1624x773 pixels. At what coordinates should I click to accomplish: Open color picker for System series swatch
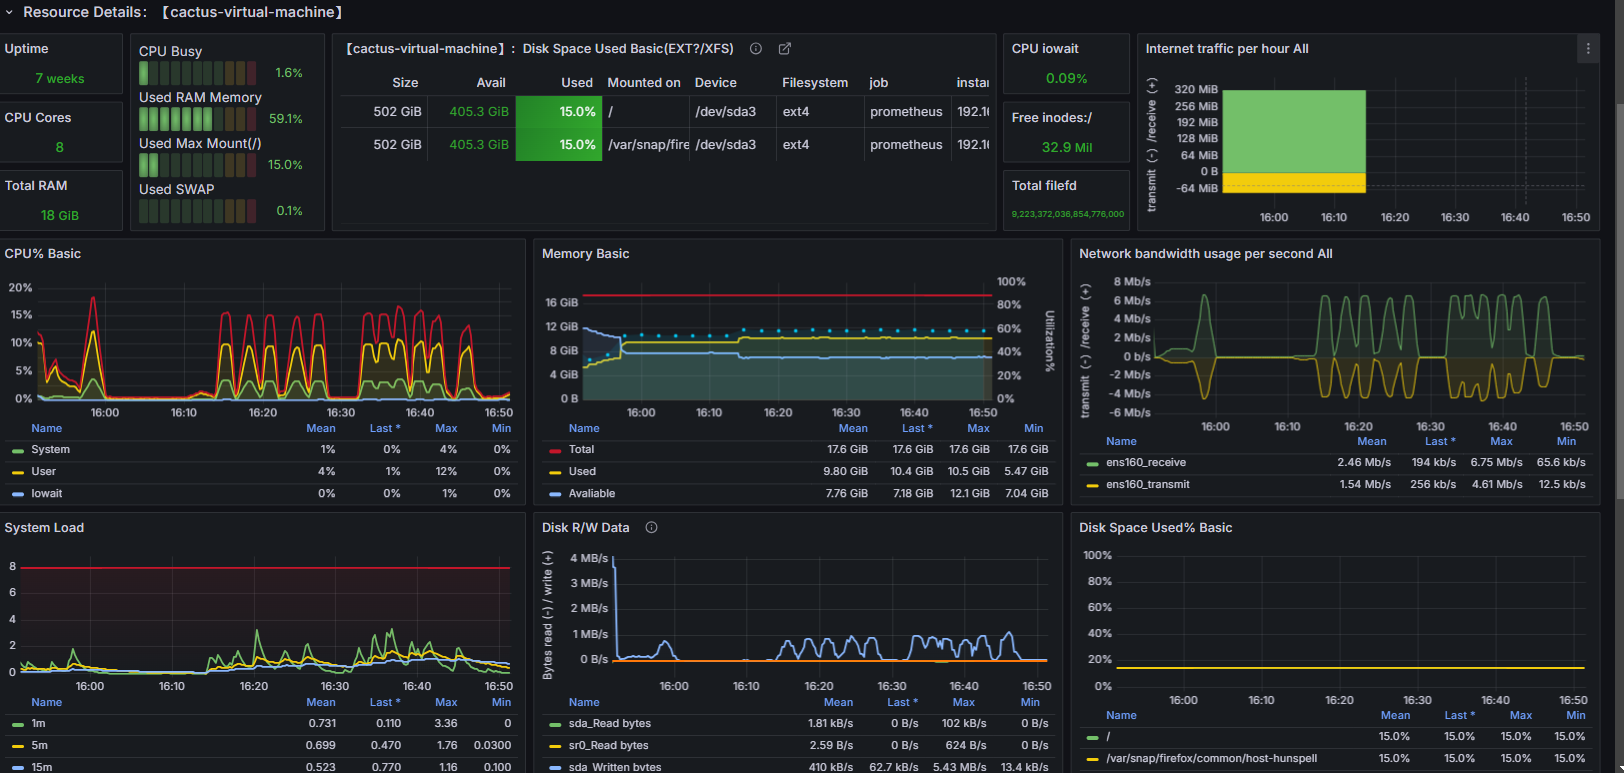[x=18, y=451]
